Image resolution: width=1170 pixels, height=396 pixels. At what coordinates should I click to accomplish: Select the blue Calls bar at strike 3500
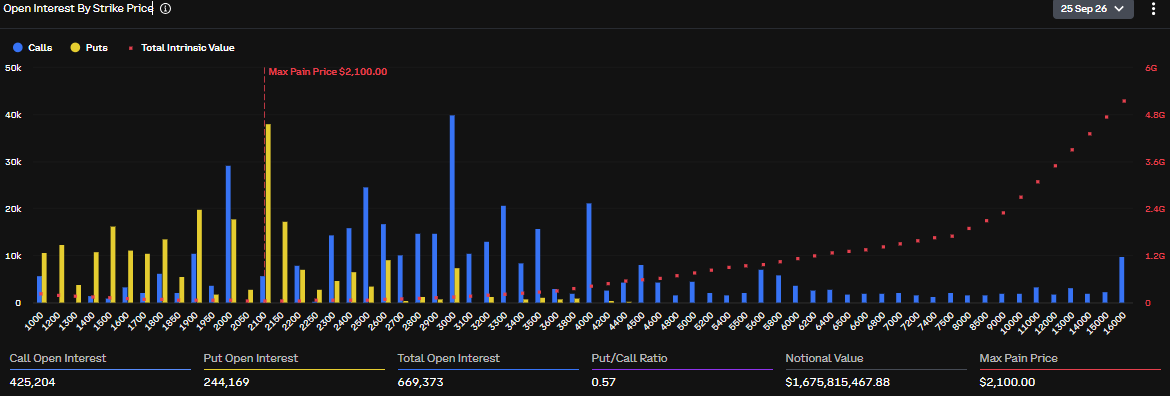[x=538, y=265]
